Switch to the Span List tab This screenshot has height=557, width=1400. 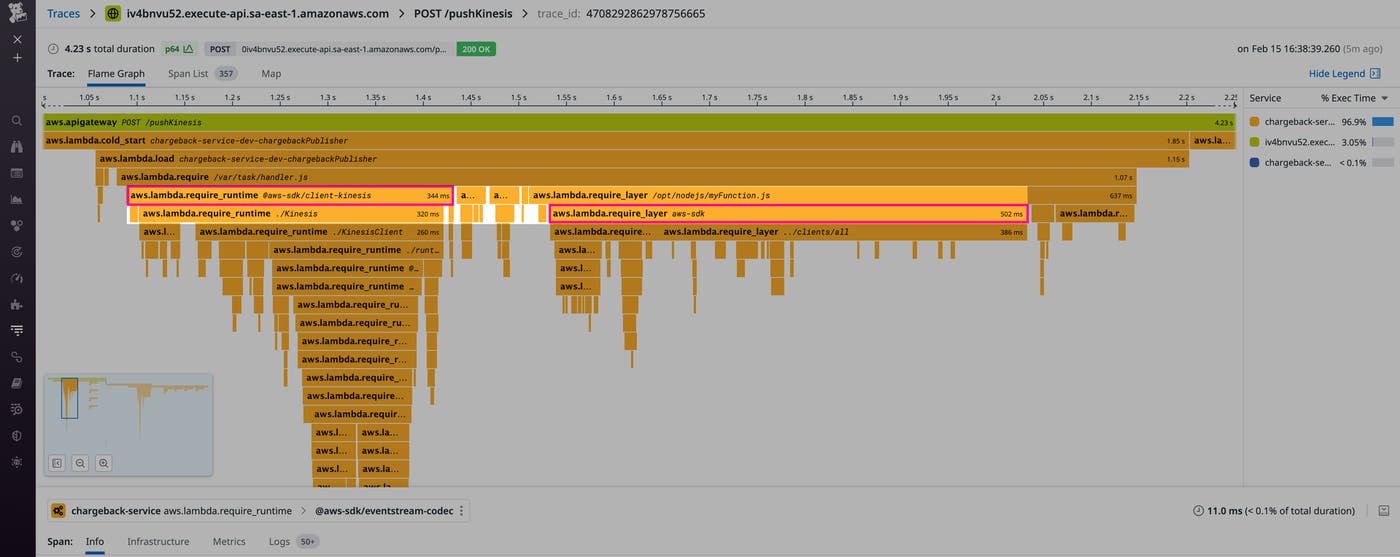click(x=188, y=73)
